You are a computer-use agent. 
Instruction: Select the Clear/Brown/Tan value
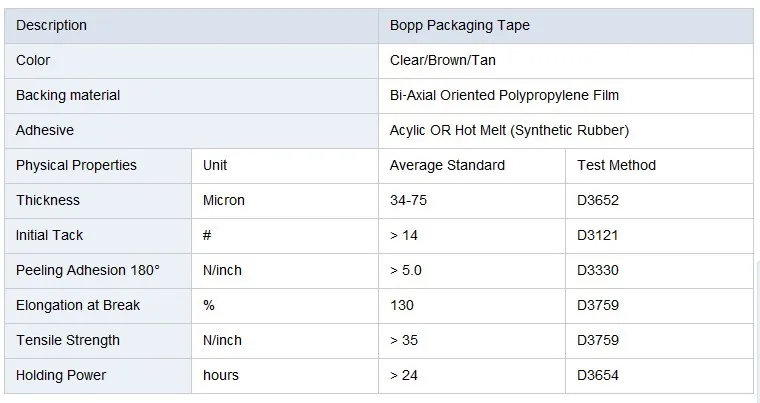tap(443, 60)
